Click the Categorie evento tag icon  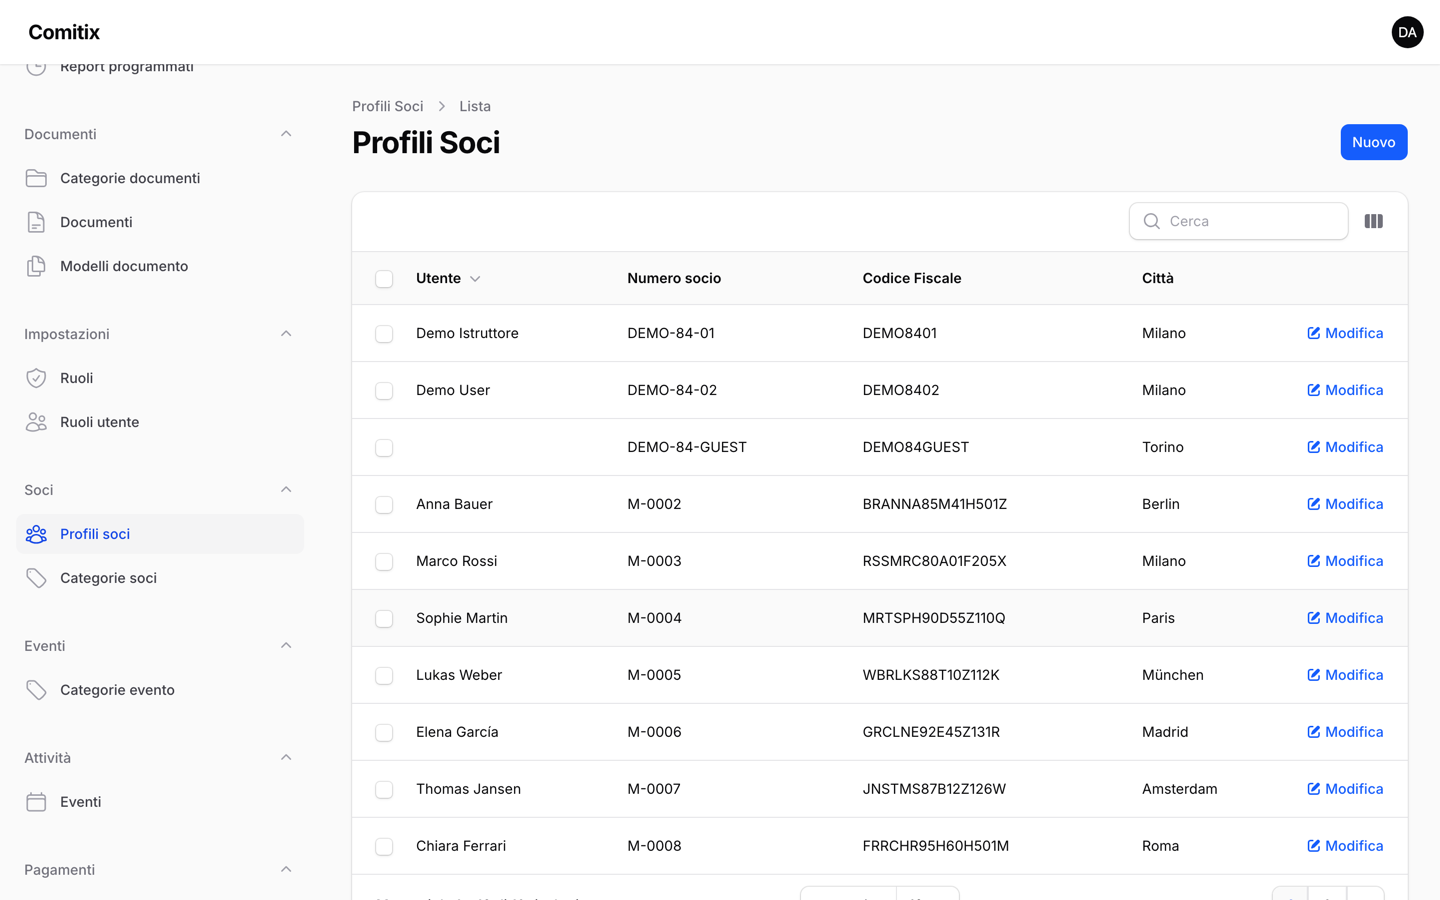click(36, 690)
